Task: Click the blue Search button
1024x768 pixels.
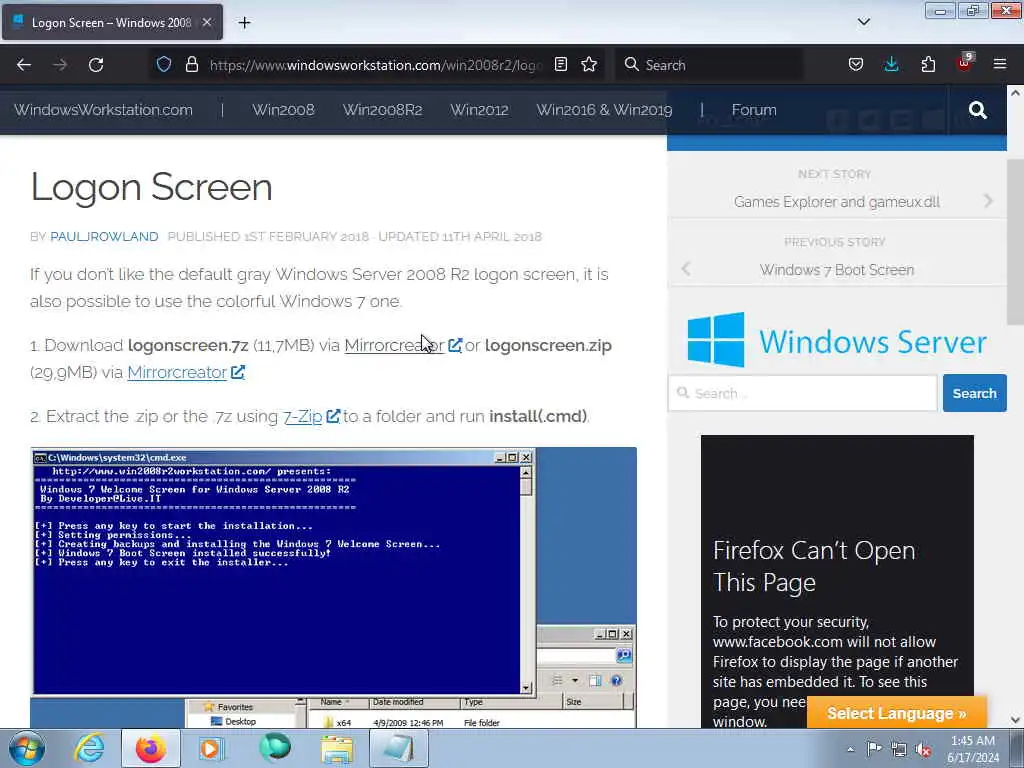Action: tap(974, 393)
